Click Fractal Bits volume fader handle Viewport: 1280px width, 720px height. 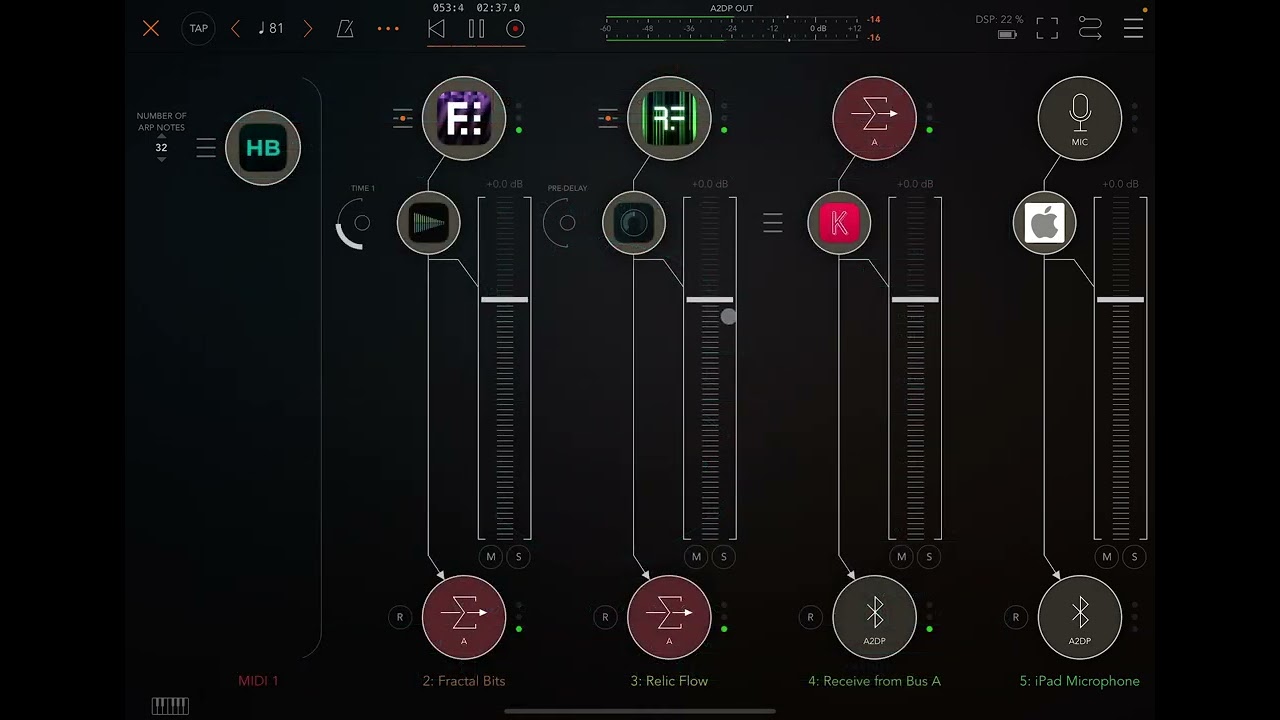click(505, 299)
